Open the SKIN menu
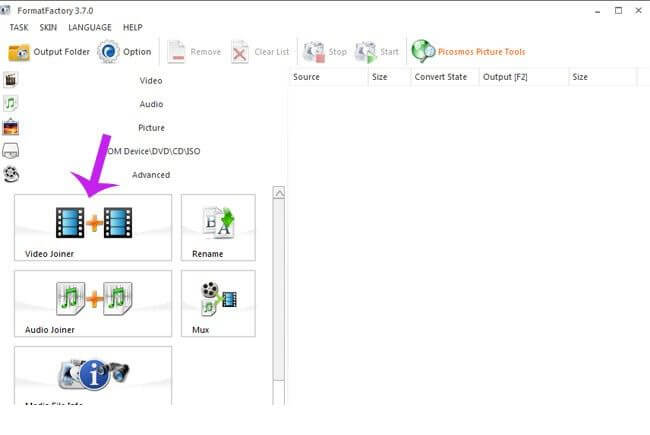Image resolution: width=650 pixels, height=435 pixels. coord(48,27)
